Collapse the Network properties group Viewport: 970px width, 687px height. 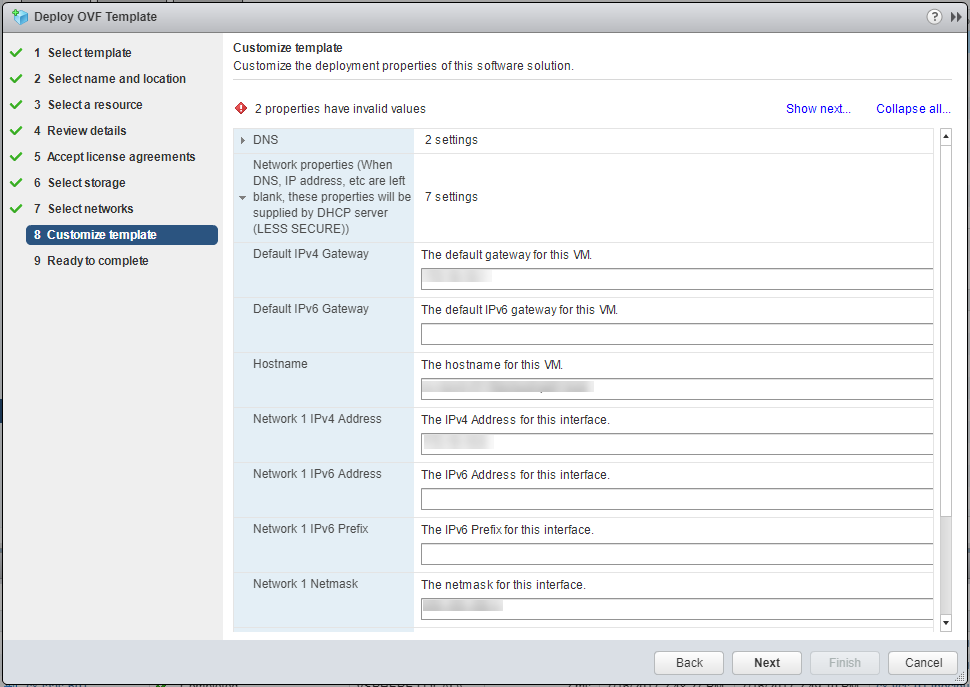(242, 198)
